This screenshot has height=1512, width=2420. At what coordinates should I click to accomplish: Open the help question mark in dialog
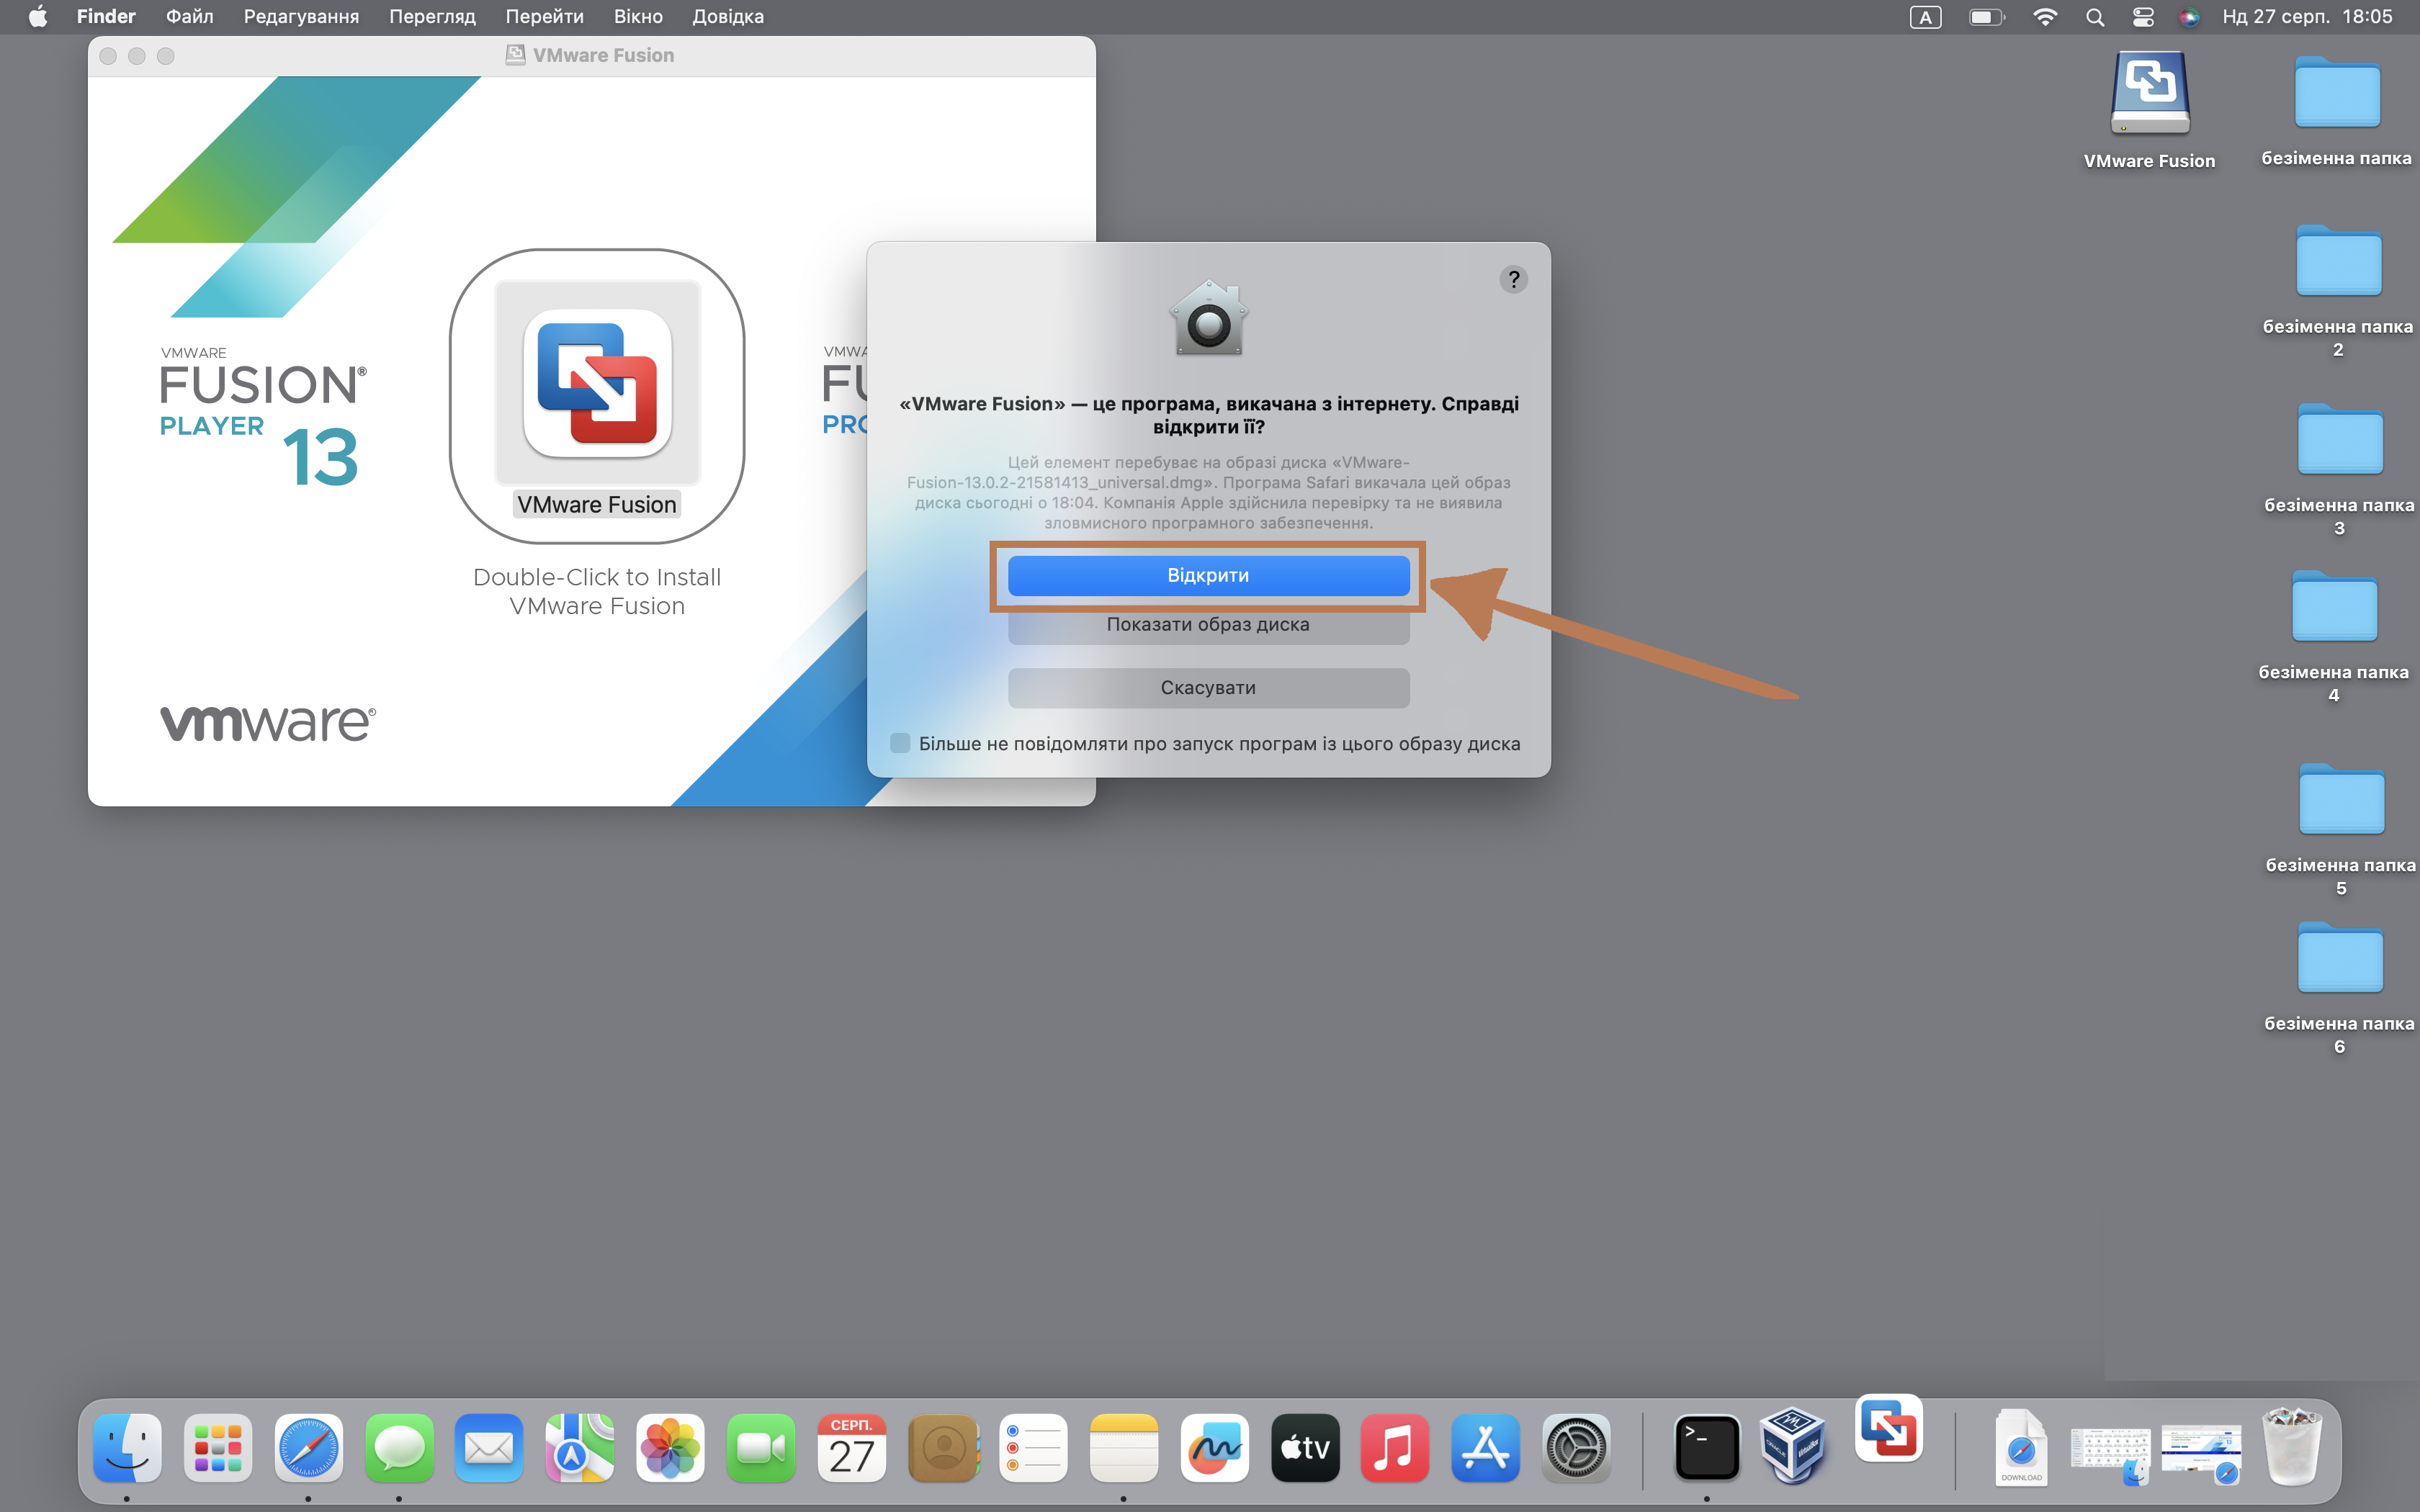click(x=1513, y=279)
